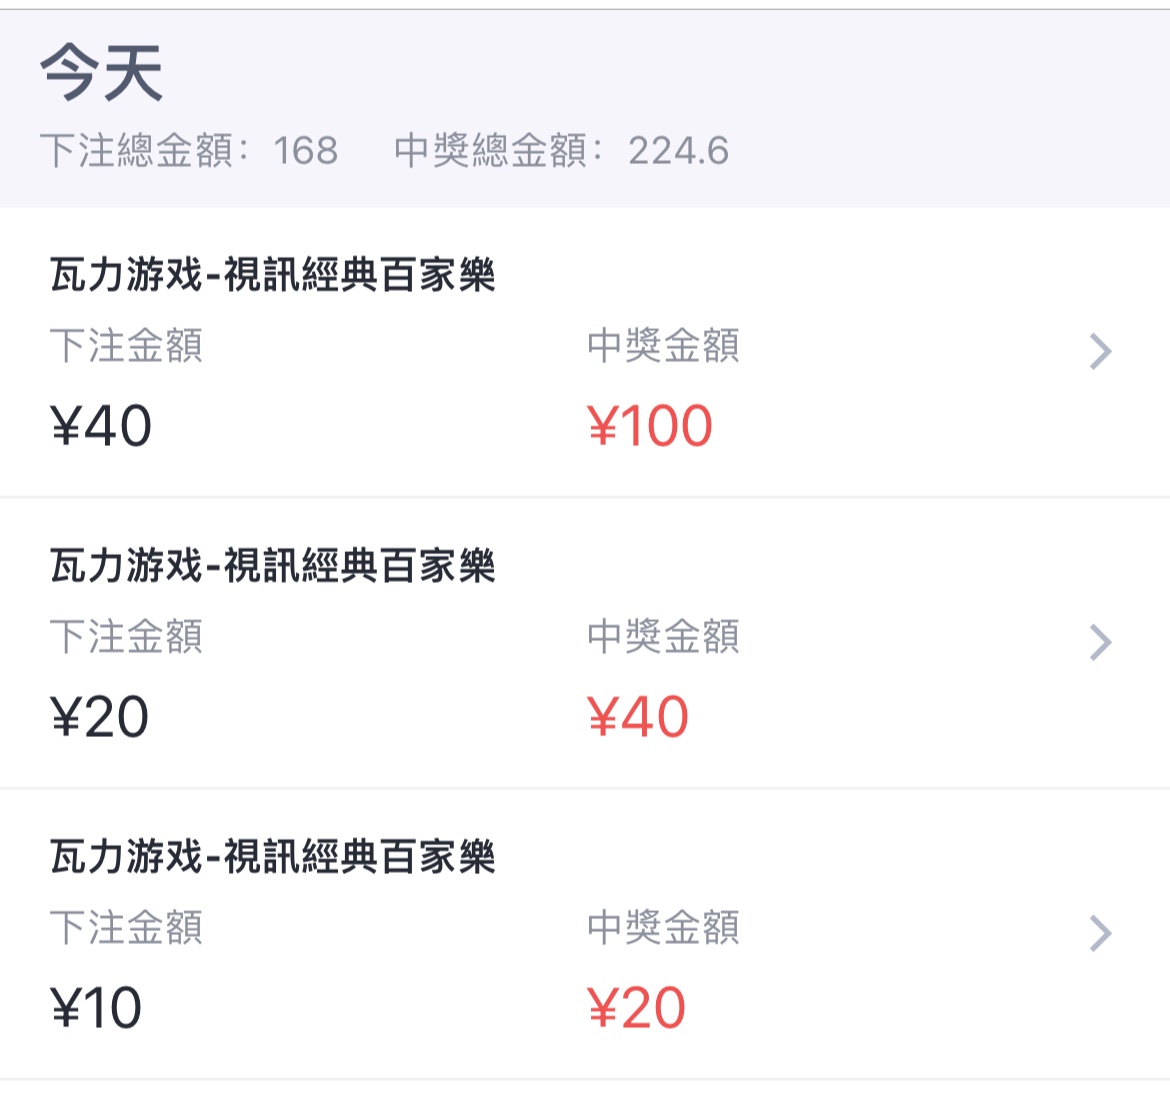The image size is (1170, 1120).
Task: Tap 中獎金額 label in third record
Action: [663, 928]
